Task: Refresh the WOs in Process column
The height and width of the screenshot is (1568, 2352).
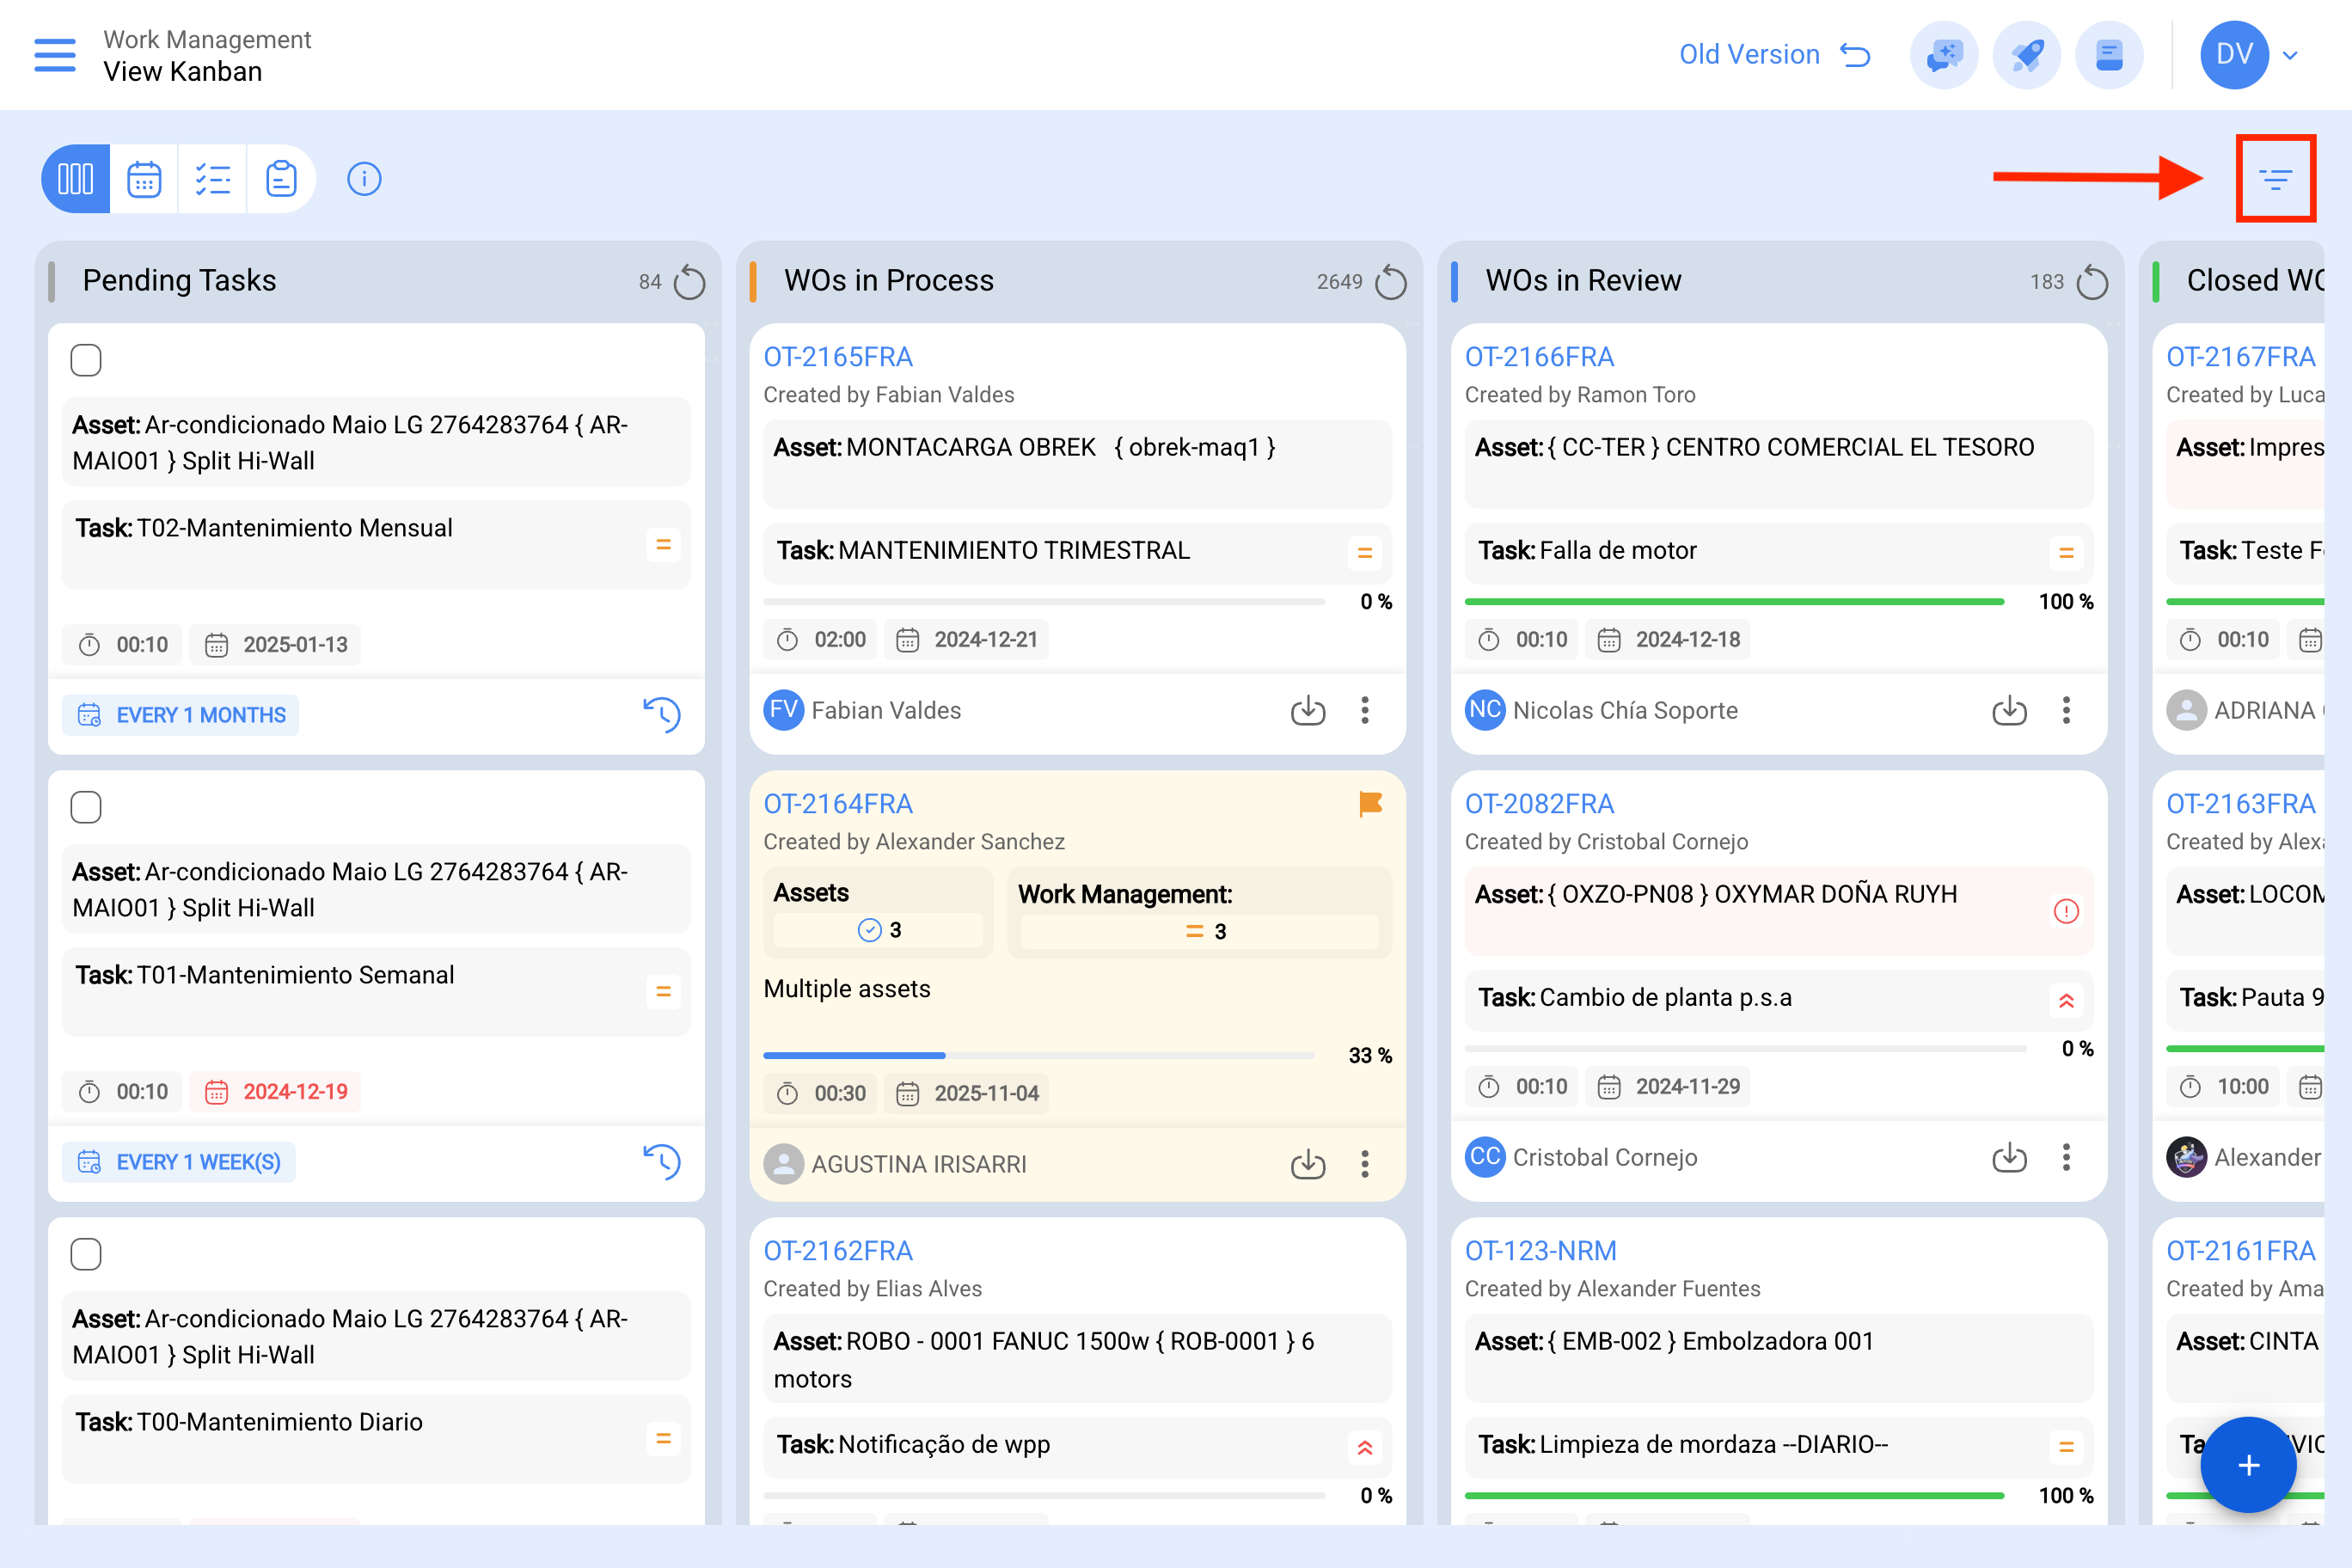Action: [1391, 282]
